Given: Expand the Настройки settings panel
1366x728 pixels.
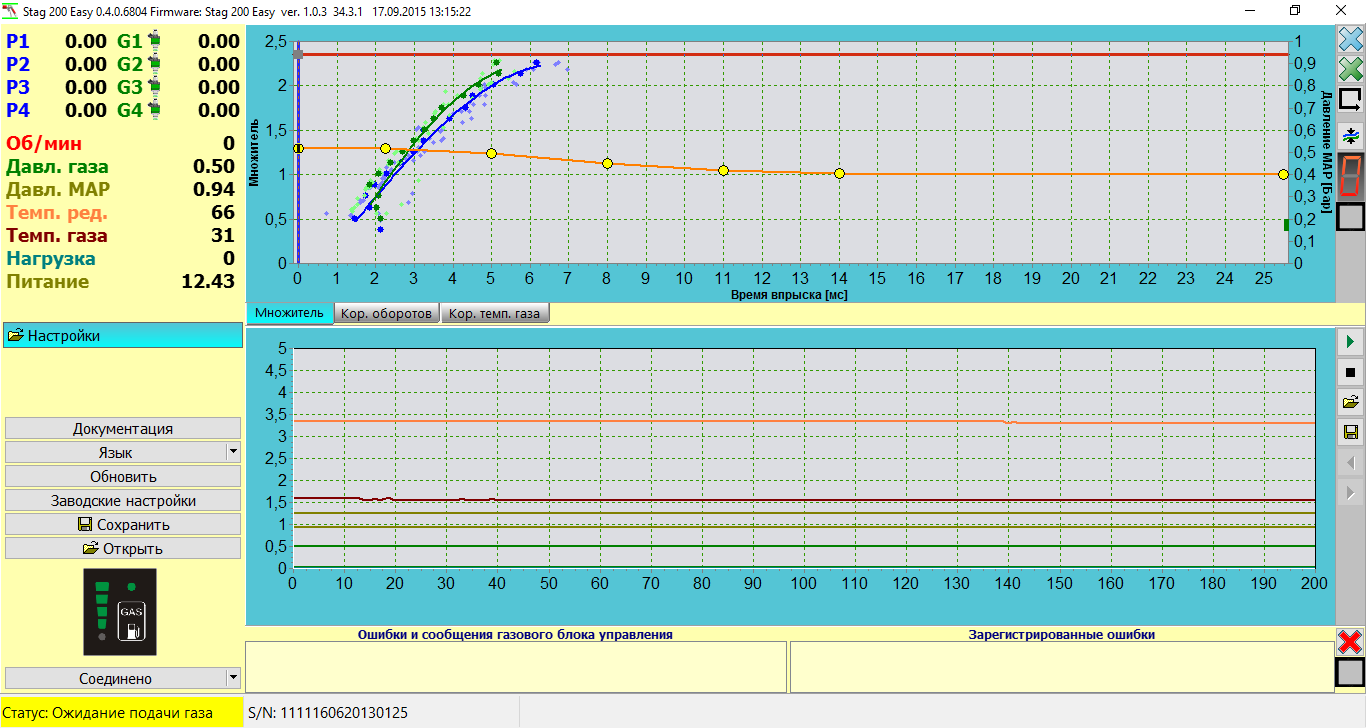Looking at the screenshot, I should click(x=123, y=336).
